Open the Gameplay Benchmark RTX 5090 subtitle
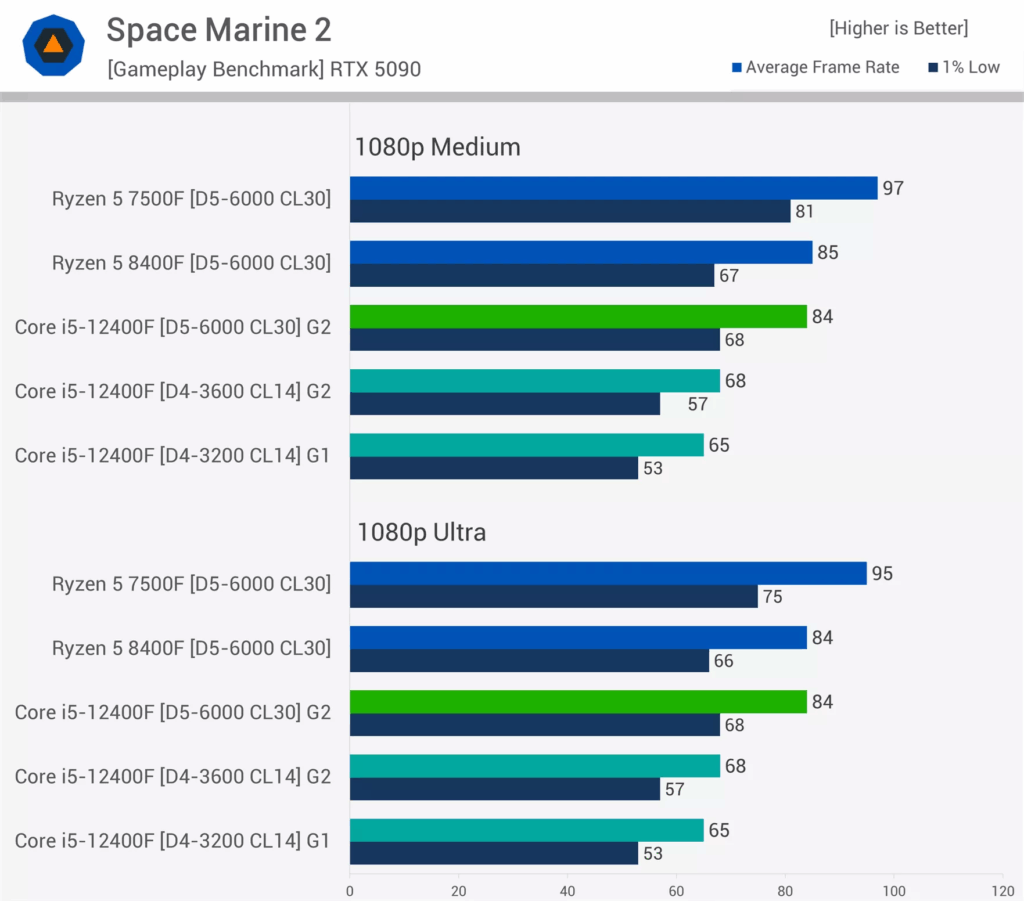Image resolution: width=1024 pixels, height=901 pixels. (x=264, y=69)
